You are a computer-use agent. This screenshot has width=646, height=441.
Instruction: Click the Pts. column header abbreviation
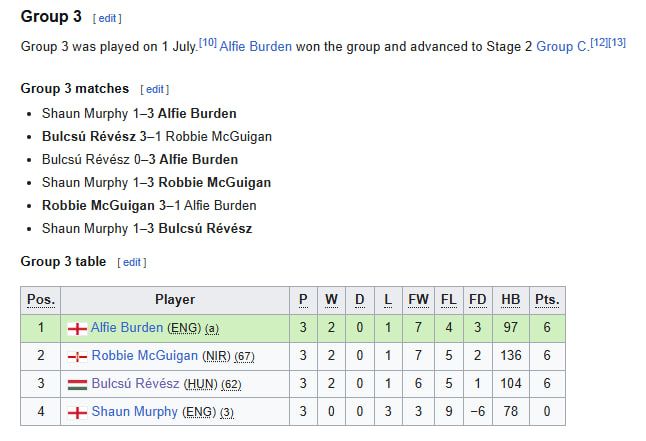point(547,300)
